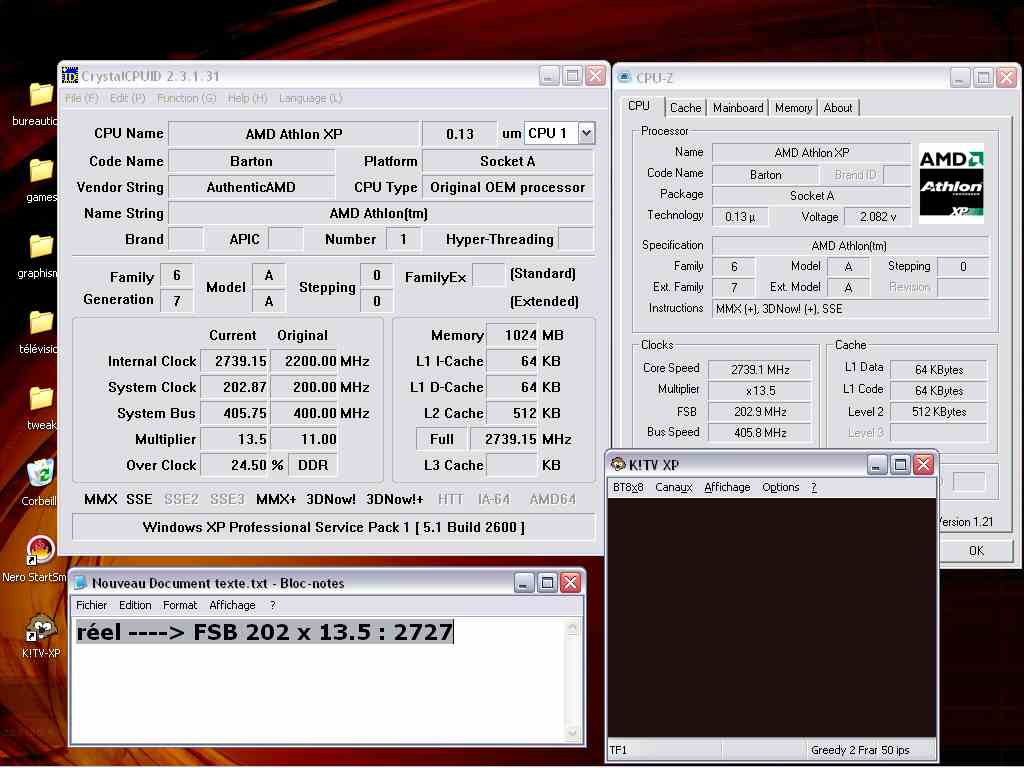Open the Corbeille recycle bin icon
Screen dimensions: 1024x768
[40, 473]
